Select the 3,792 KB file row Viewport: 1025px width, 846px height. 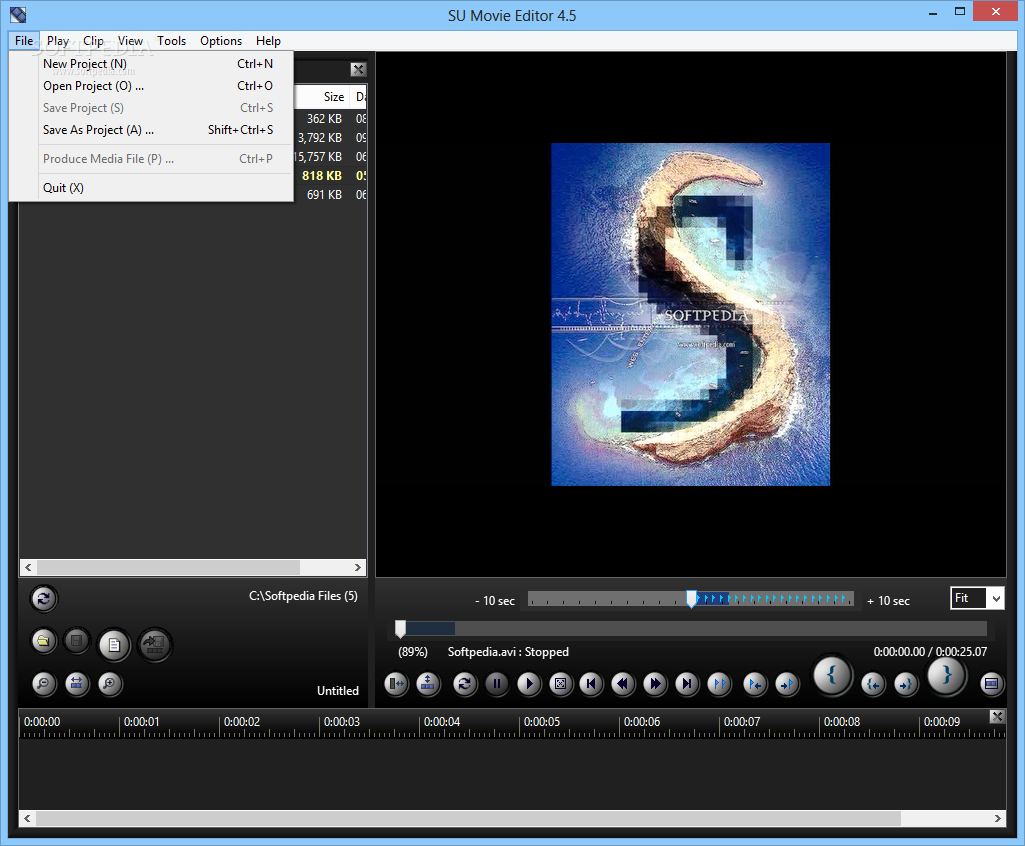point(330,137)
